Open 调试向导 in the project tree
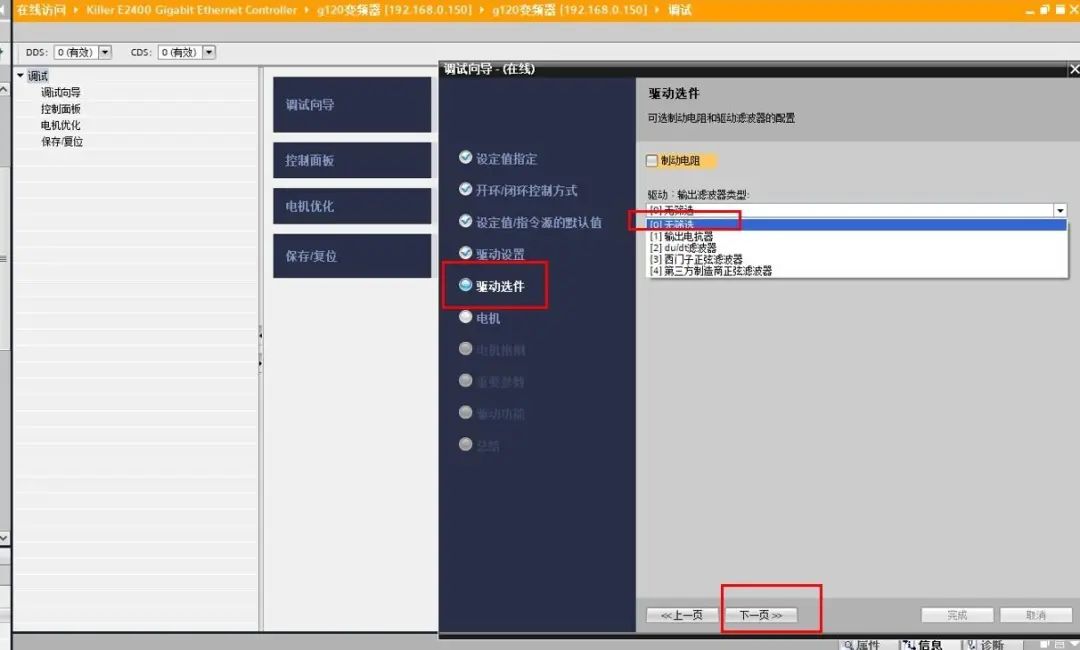This screenshot has height=650, width=1080. tap(61, 92)
